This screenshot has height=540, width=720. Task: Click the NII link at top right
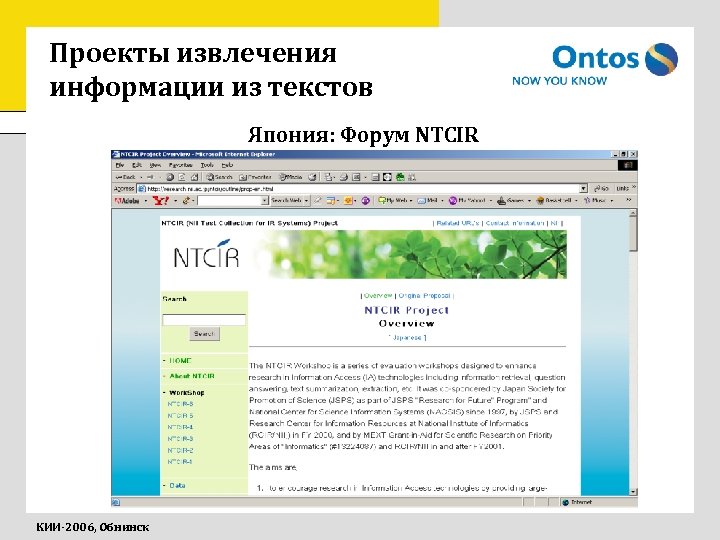pos(555,223)
